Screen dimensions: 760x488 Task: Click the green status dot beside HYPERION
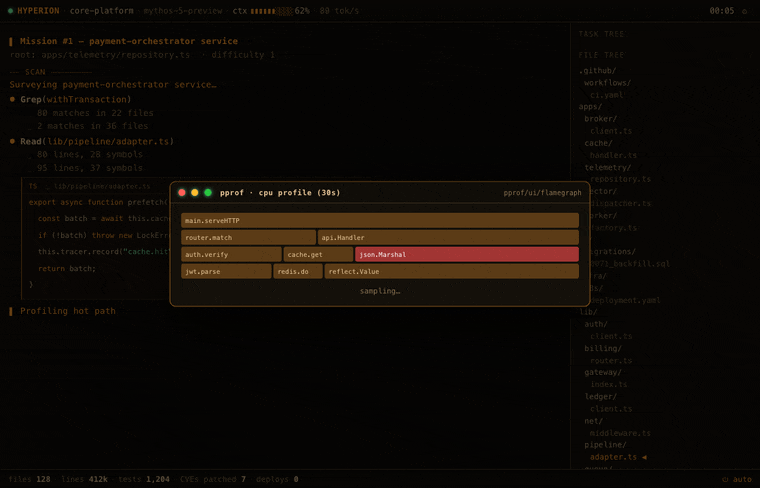[11, 11]
